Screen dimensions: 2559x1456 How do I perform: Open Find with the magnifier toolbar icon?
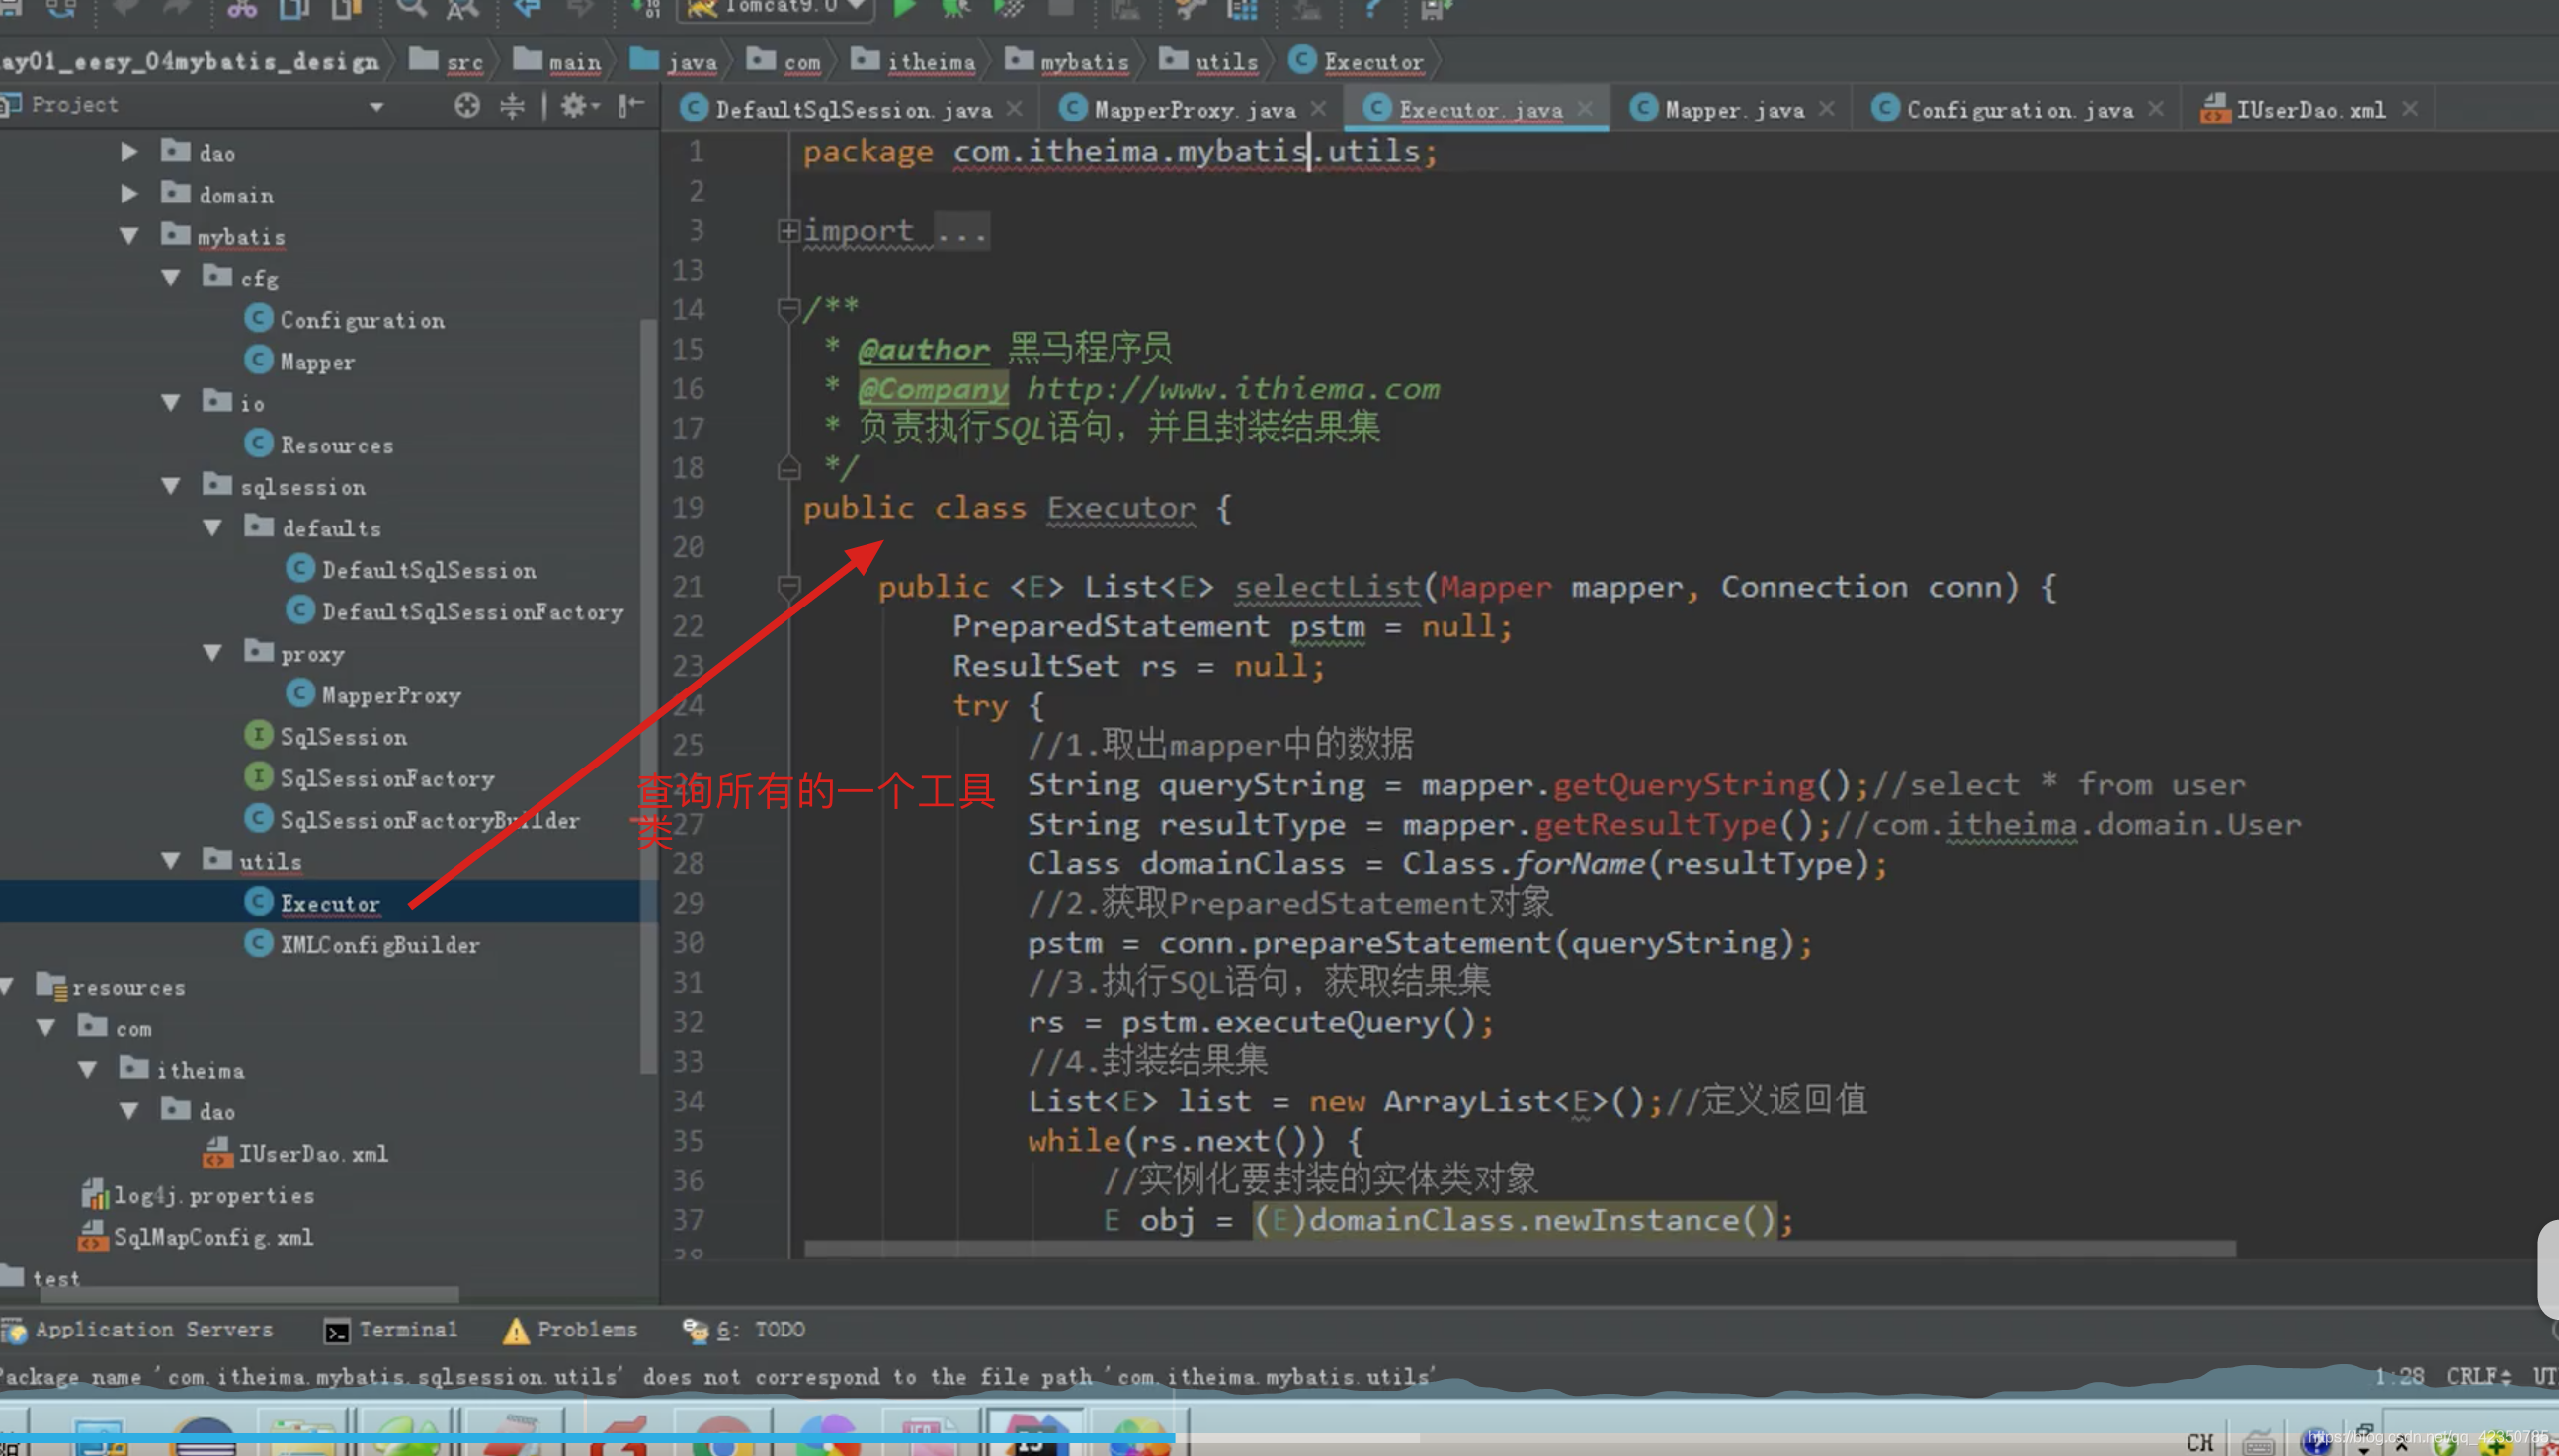tap(411, 9)
